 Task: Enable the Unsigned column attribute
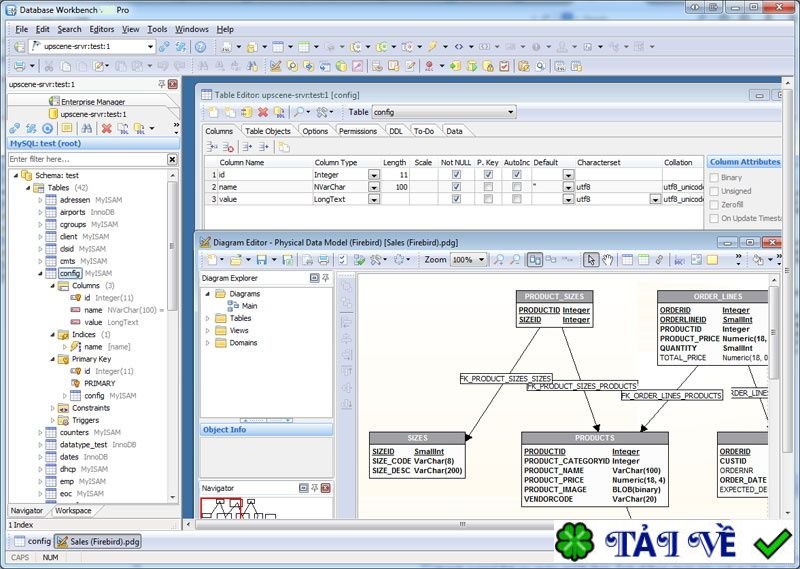[x=714, y=191]
